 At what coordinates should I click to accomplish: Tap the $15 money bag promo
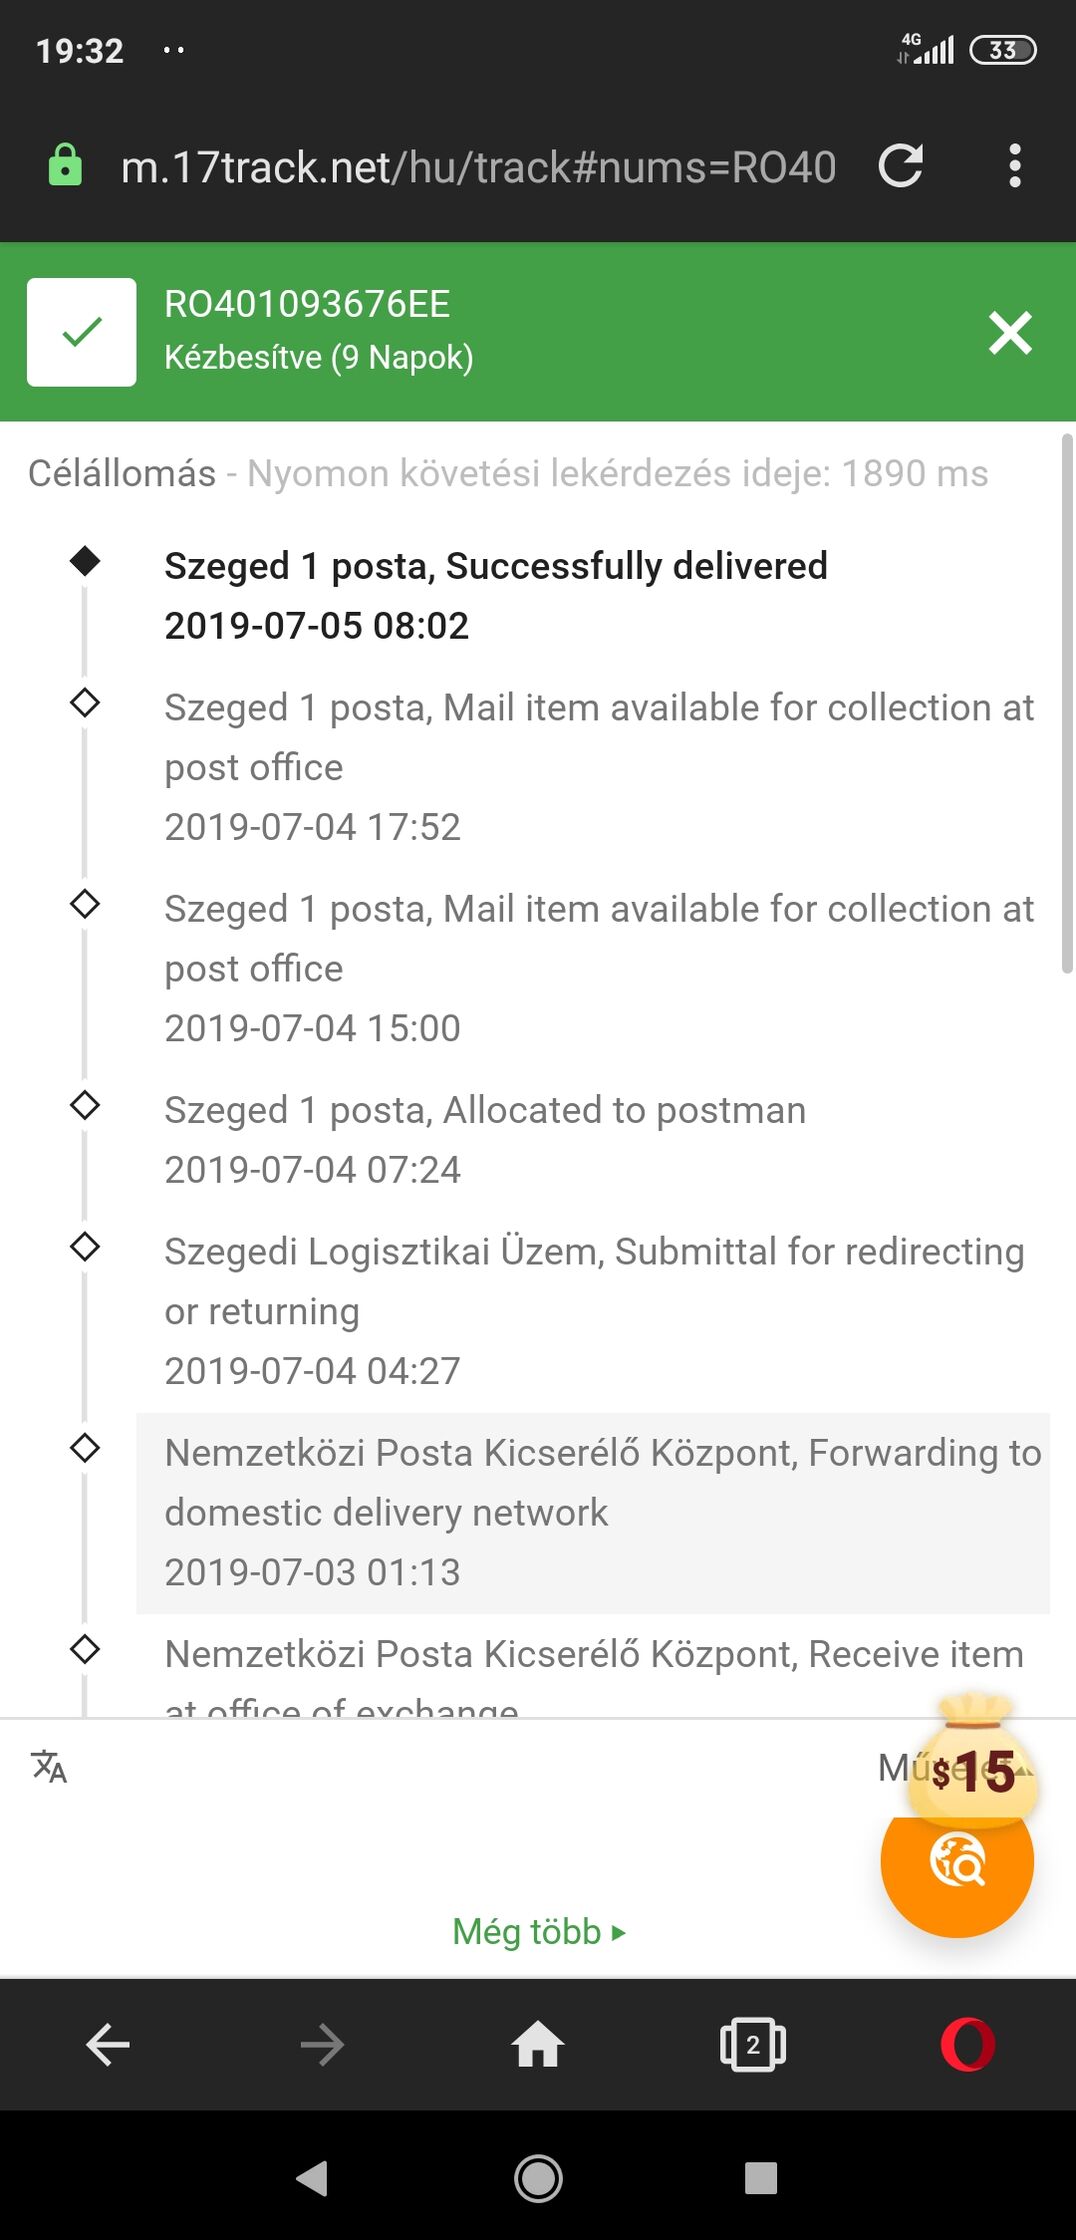click(972, 1756)
